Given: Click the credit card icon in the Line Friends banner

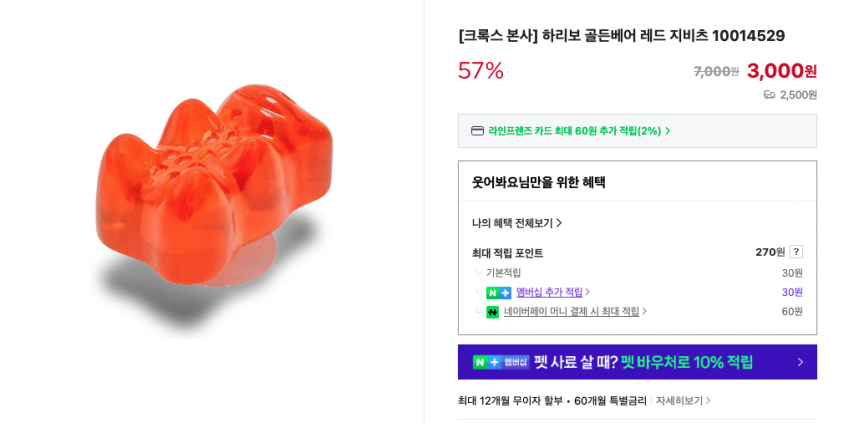Looking at the screenshot, I should (x=477, y=131).
